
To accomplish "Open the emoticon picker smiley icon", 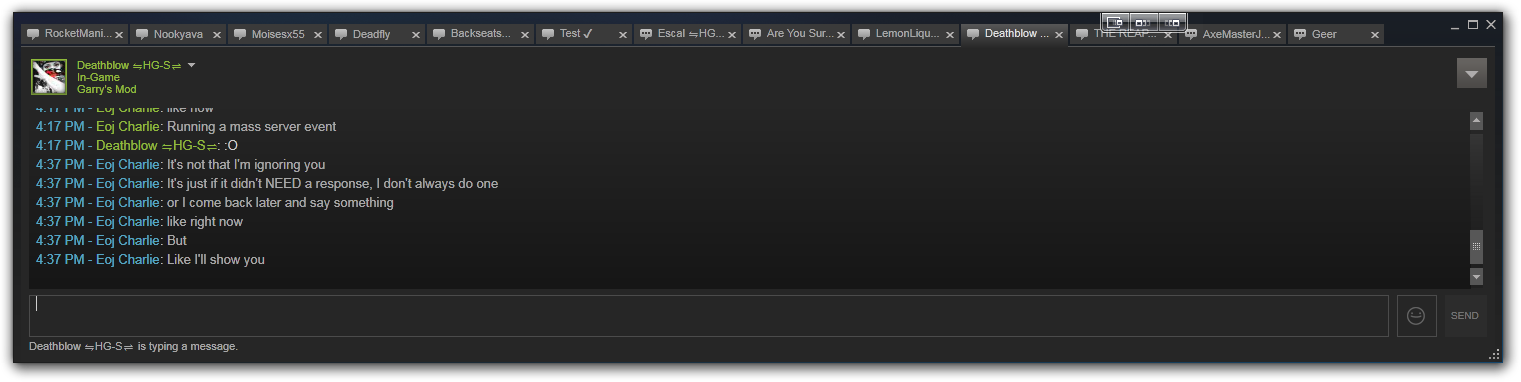I will [1416, 316].
